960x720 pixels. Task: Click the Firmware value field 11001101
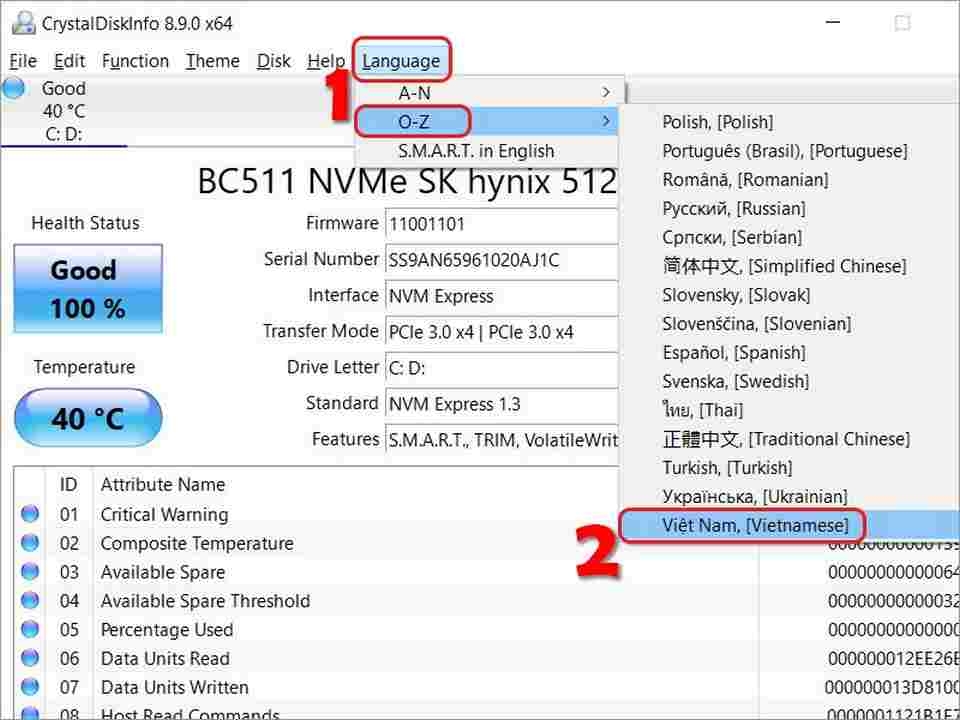point(501,224)
